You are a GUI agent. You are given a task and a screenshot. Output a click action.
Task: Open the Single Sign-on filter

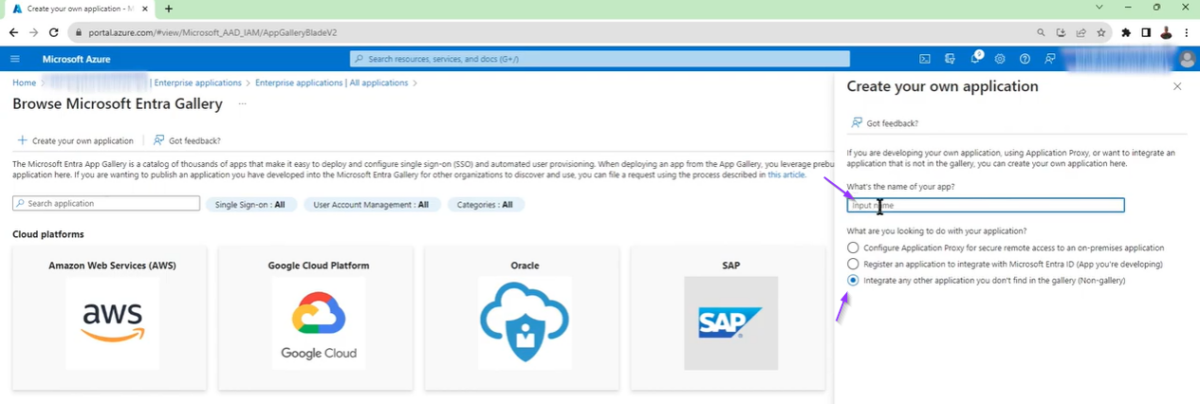[x=251, y=204]
